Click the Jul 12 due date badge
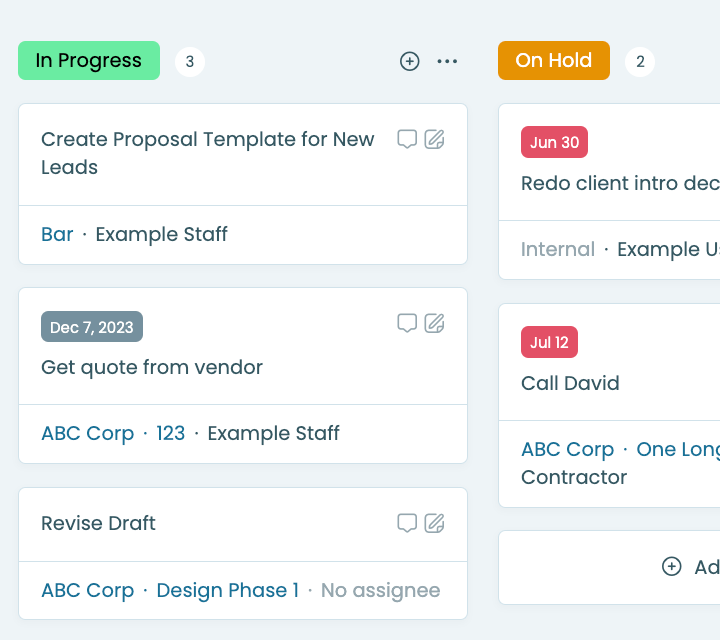720x640 pixels. pos(549,342)
